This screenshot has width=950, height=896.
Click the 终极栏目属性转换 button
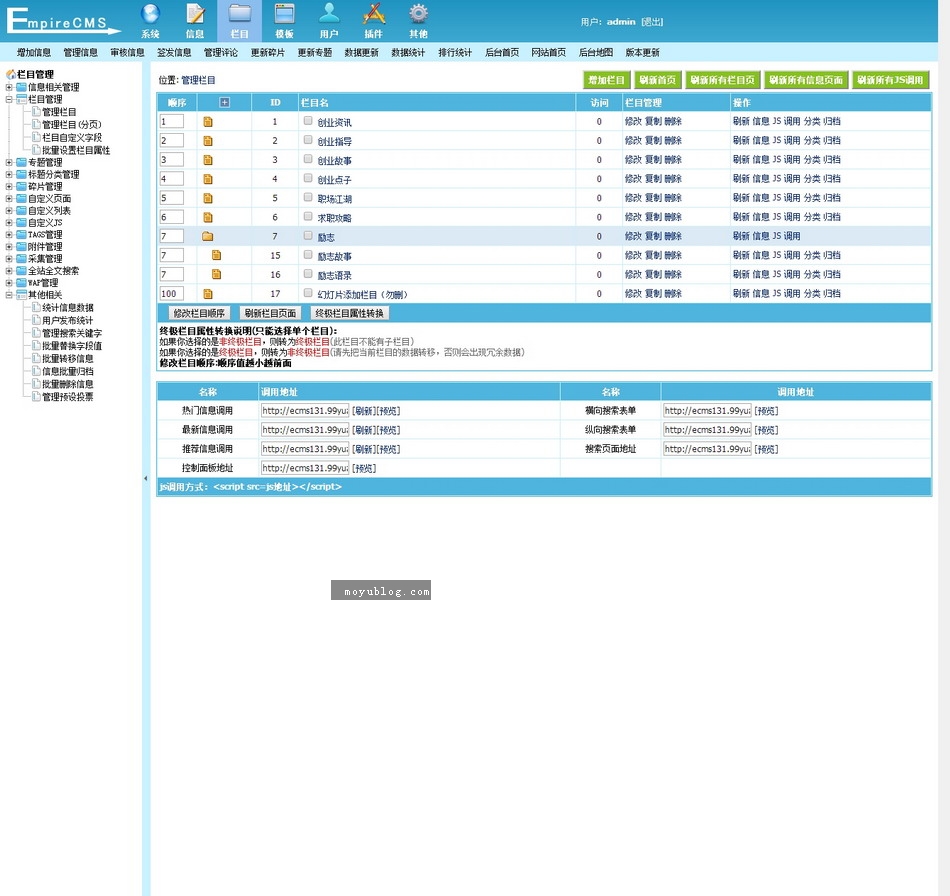350,313
